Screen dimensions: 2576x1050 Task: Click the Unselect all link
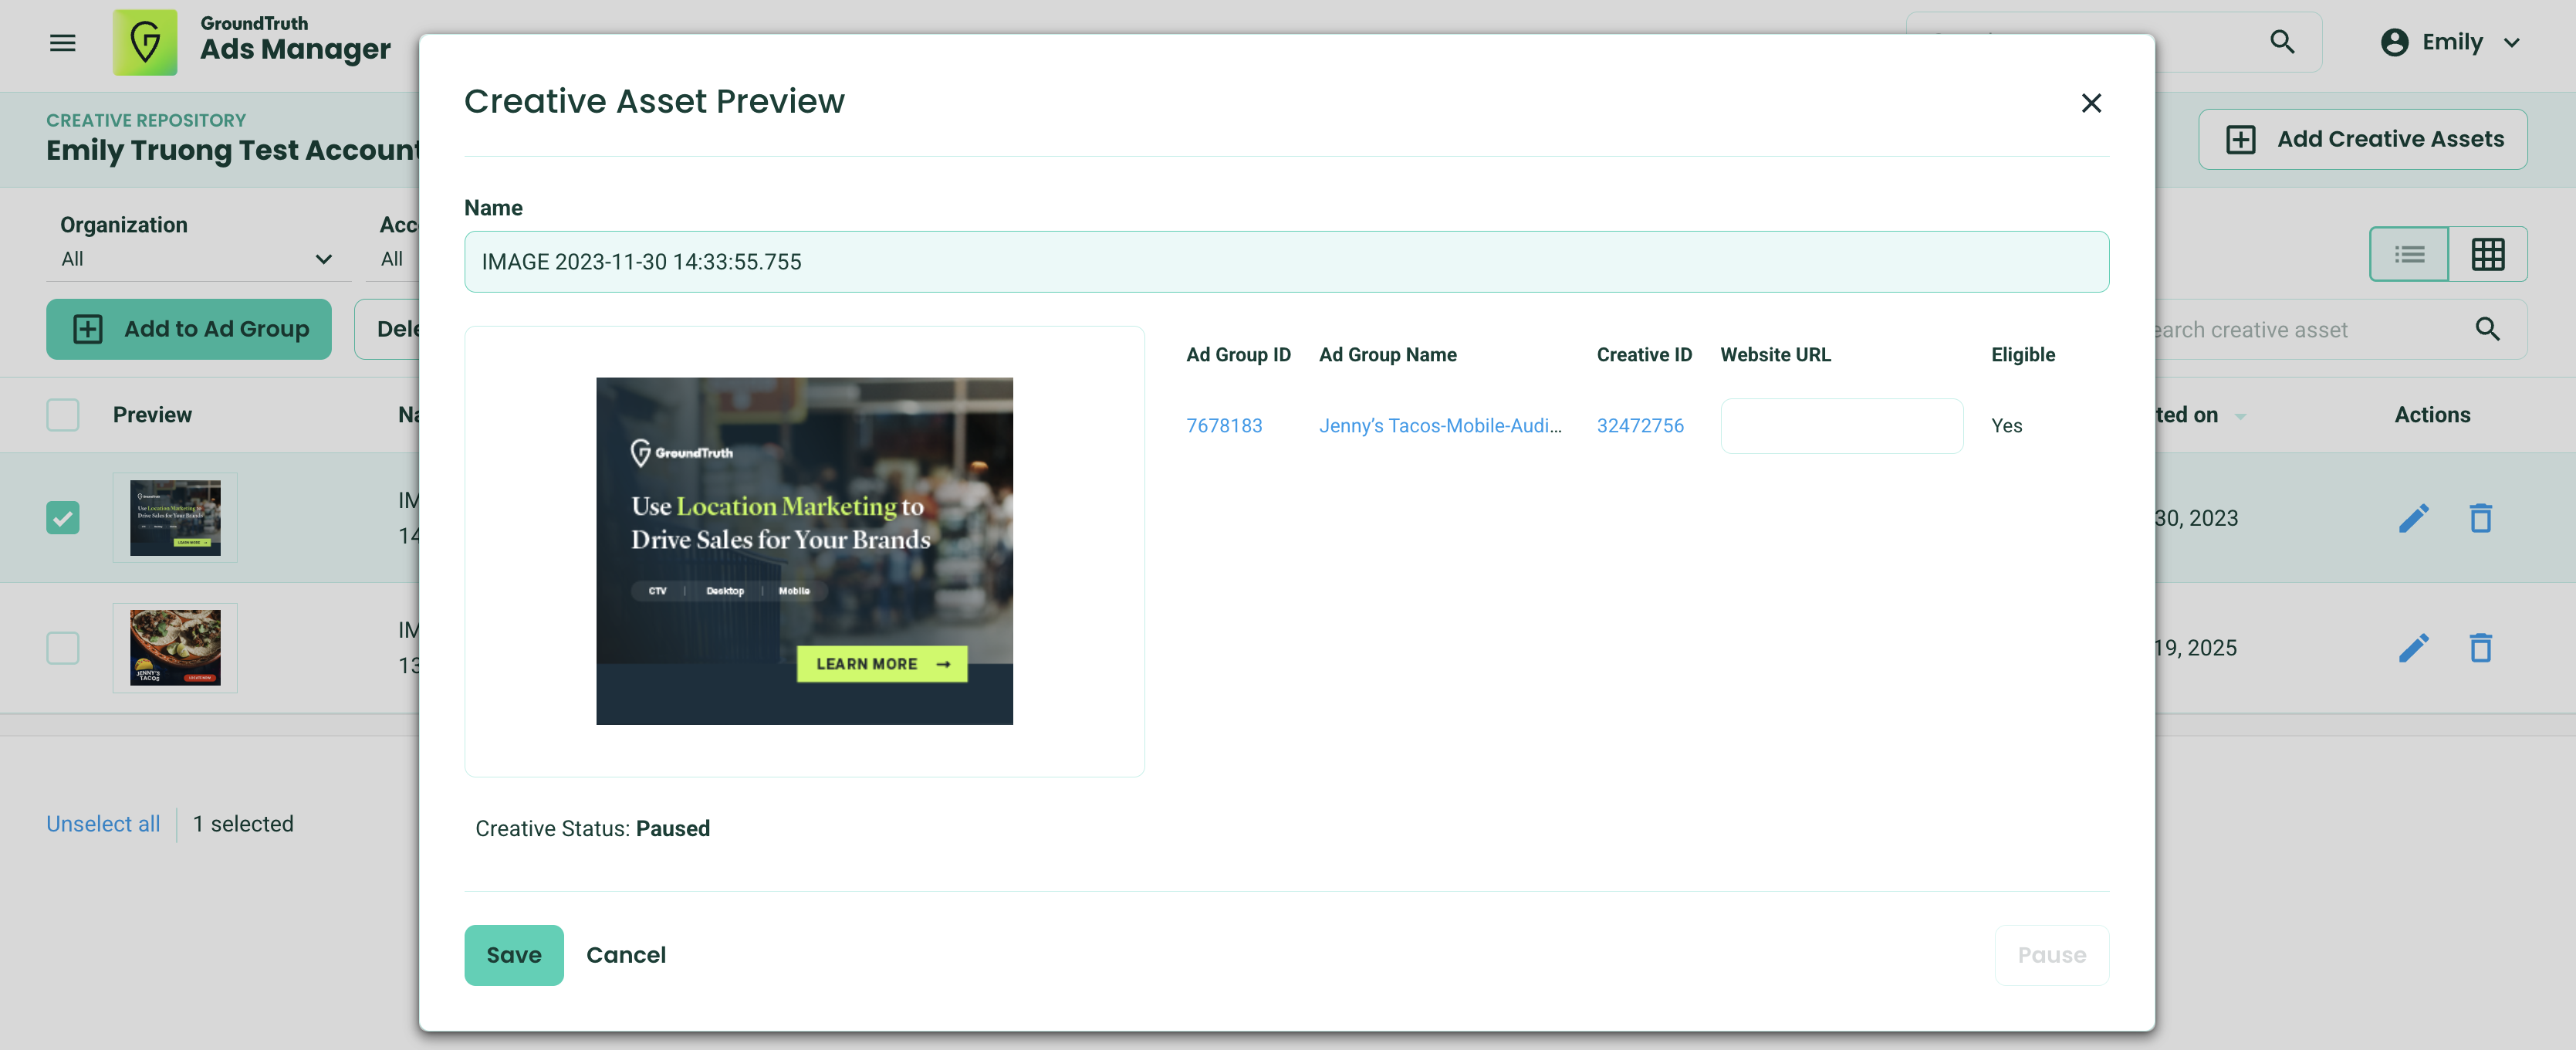click(103, 824)
